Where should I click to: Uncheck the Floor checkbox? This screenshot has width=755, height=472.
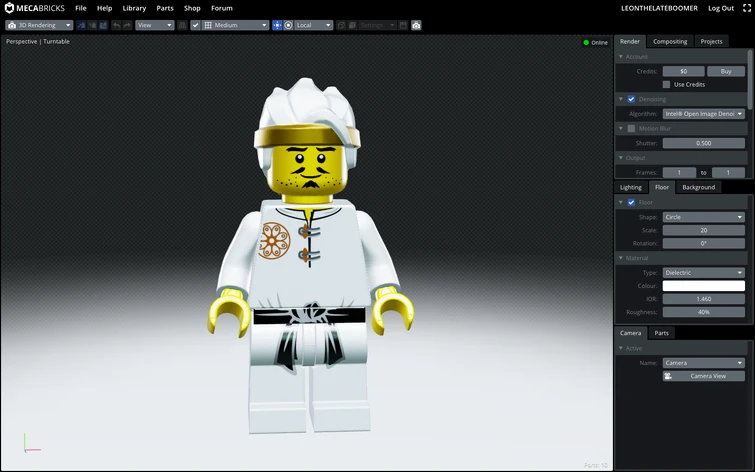631,202
